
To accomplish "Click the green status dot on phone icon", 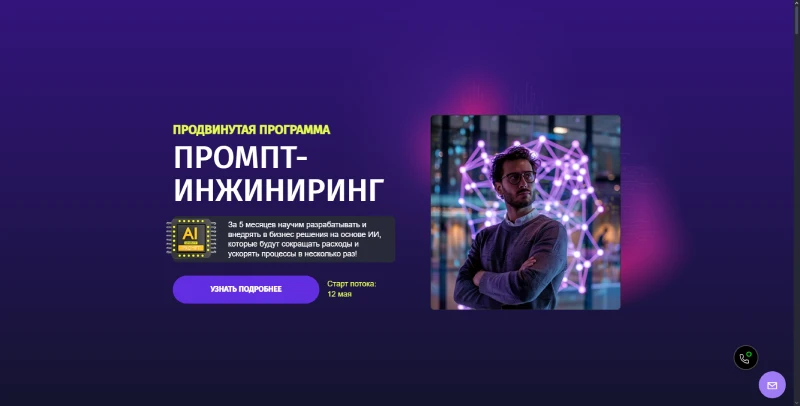I will [749, 354].
